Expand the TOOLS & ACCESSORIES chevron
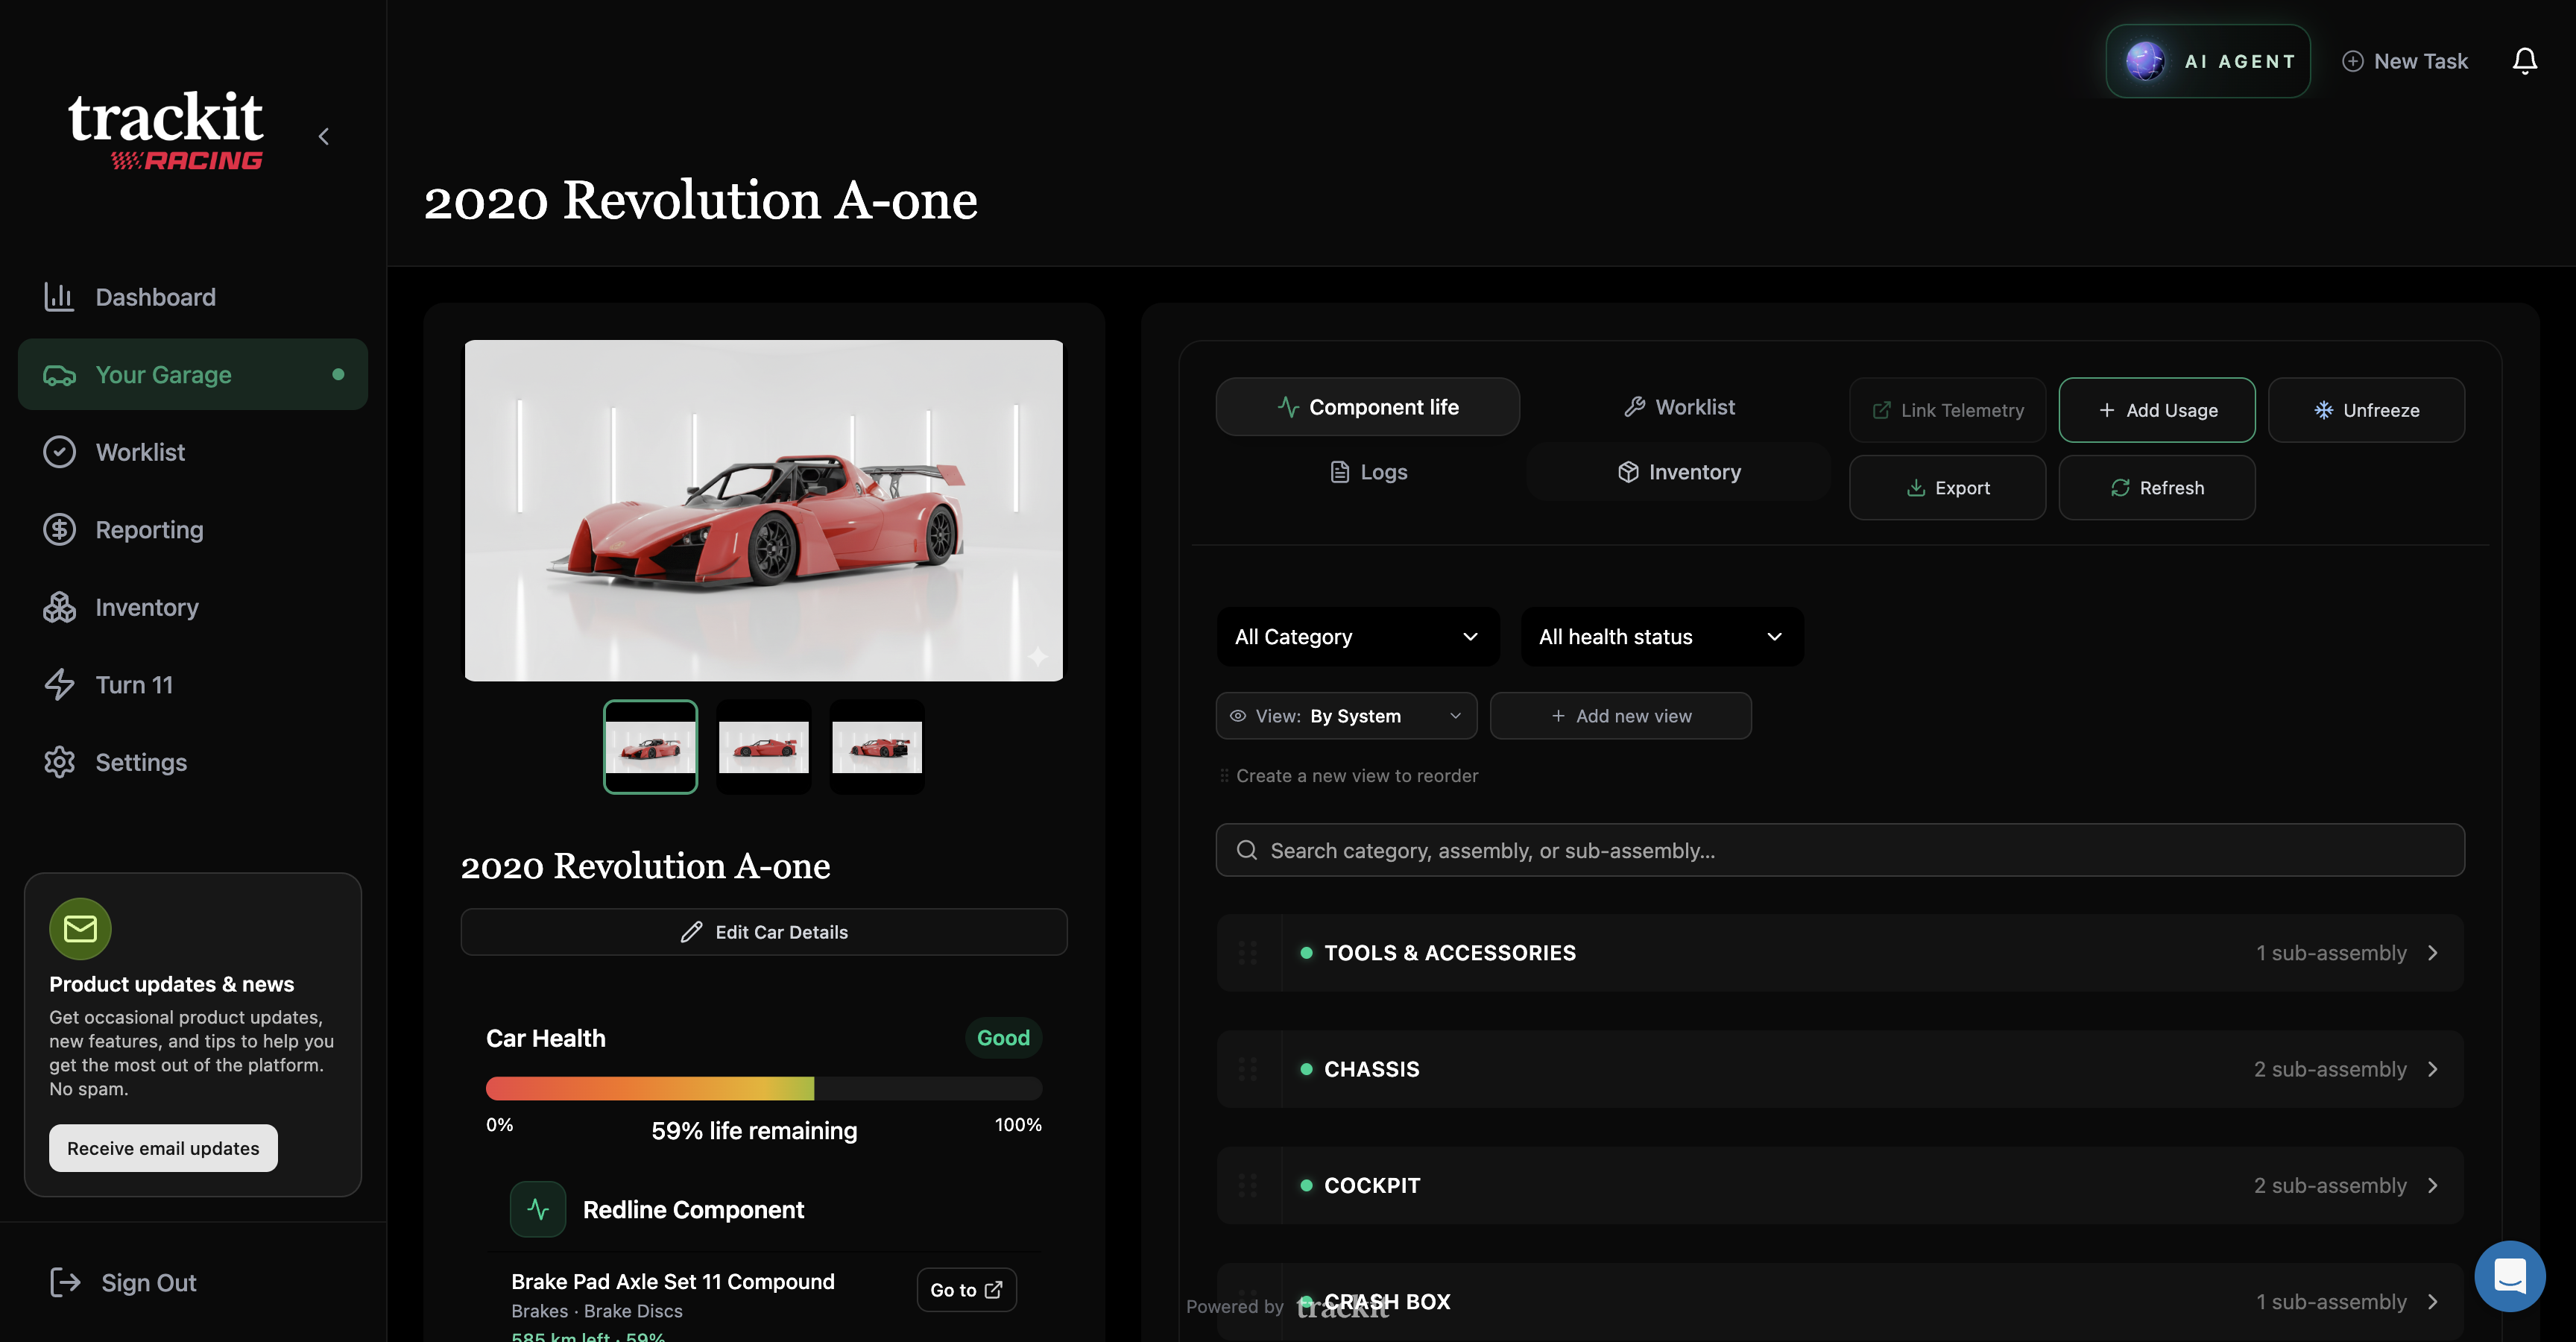 2432,953
